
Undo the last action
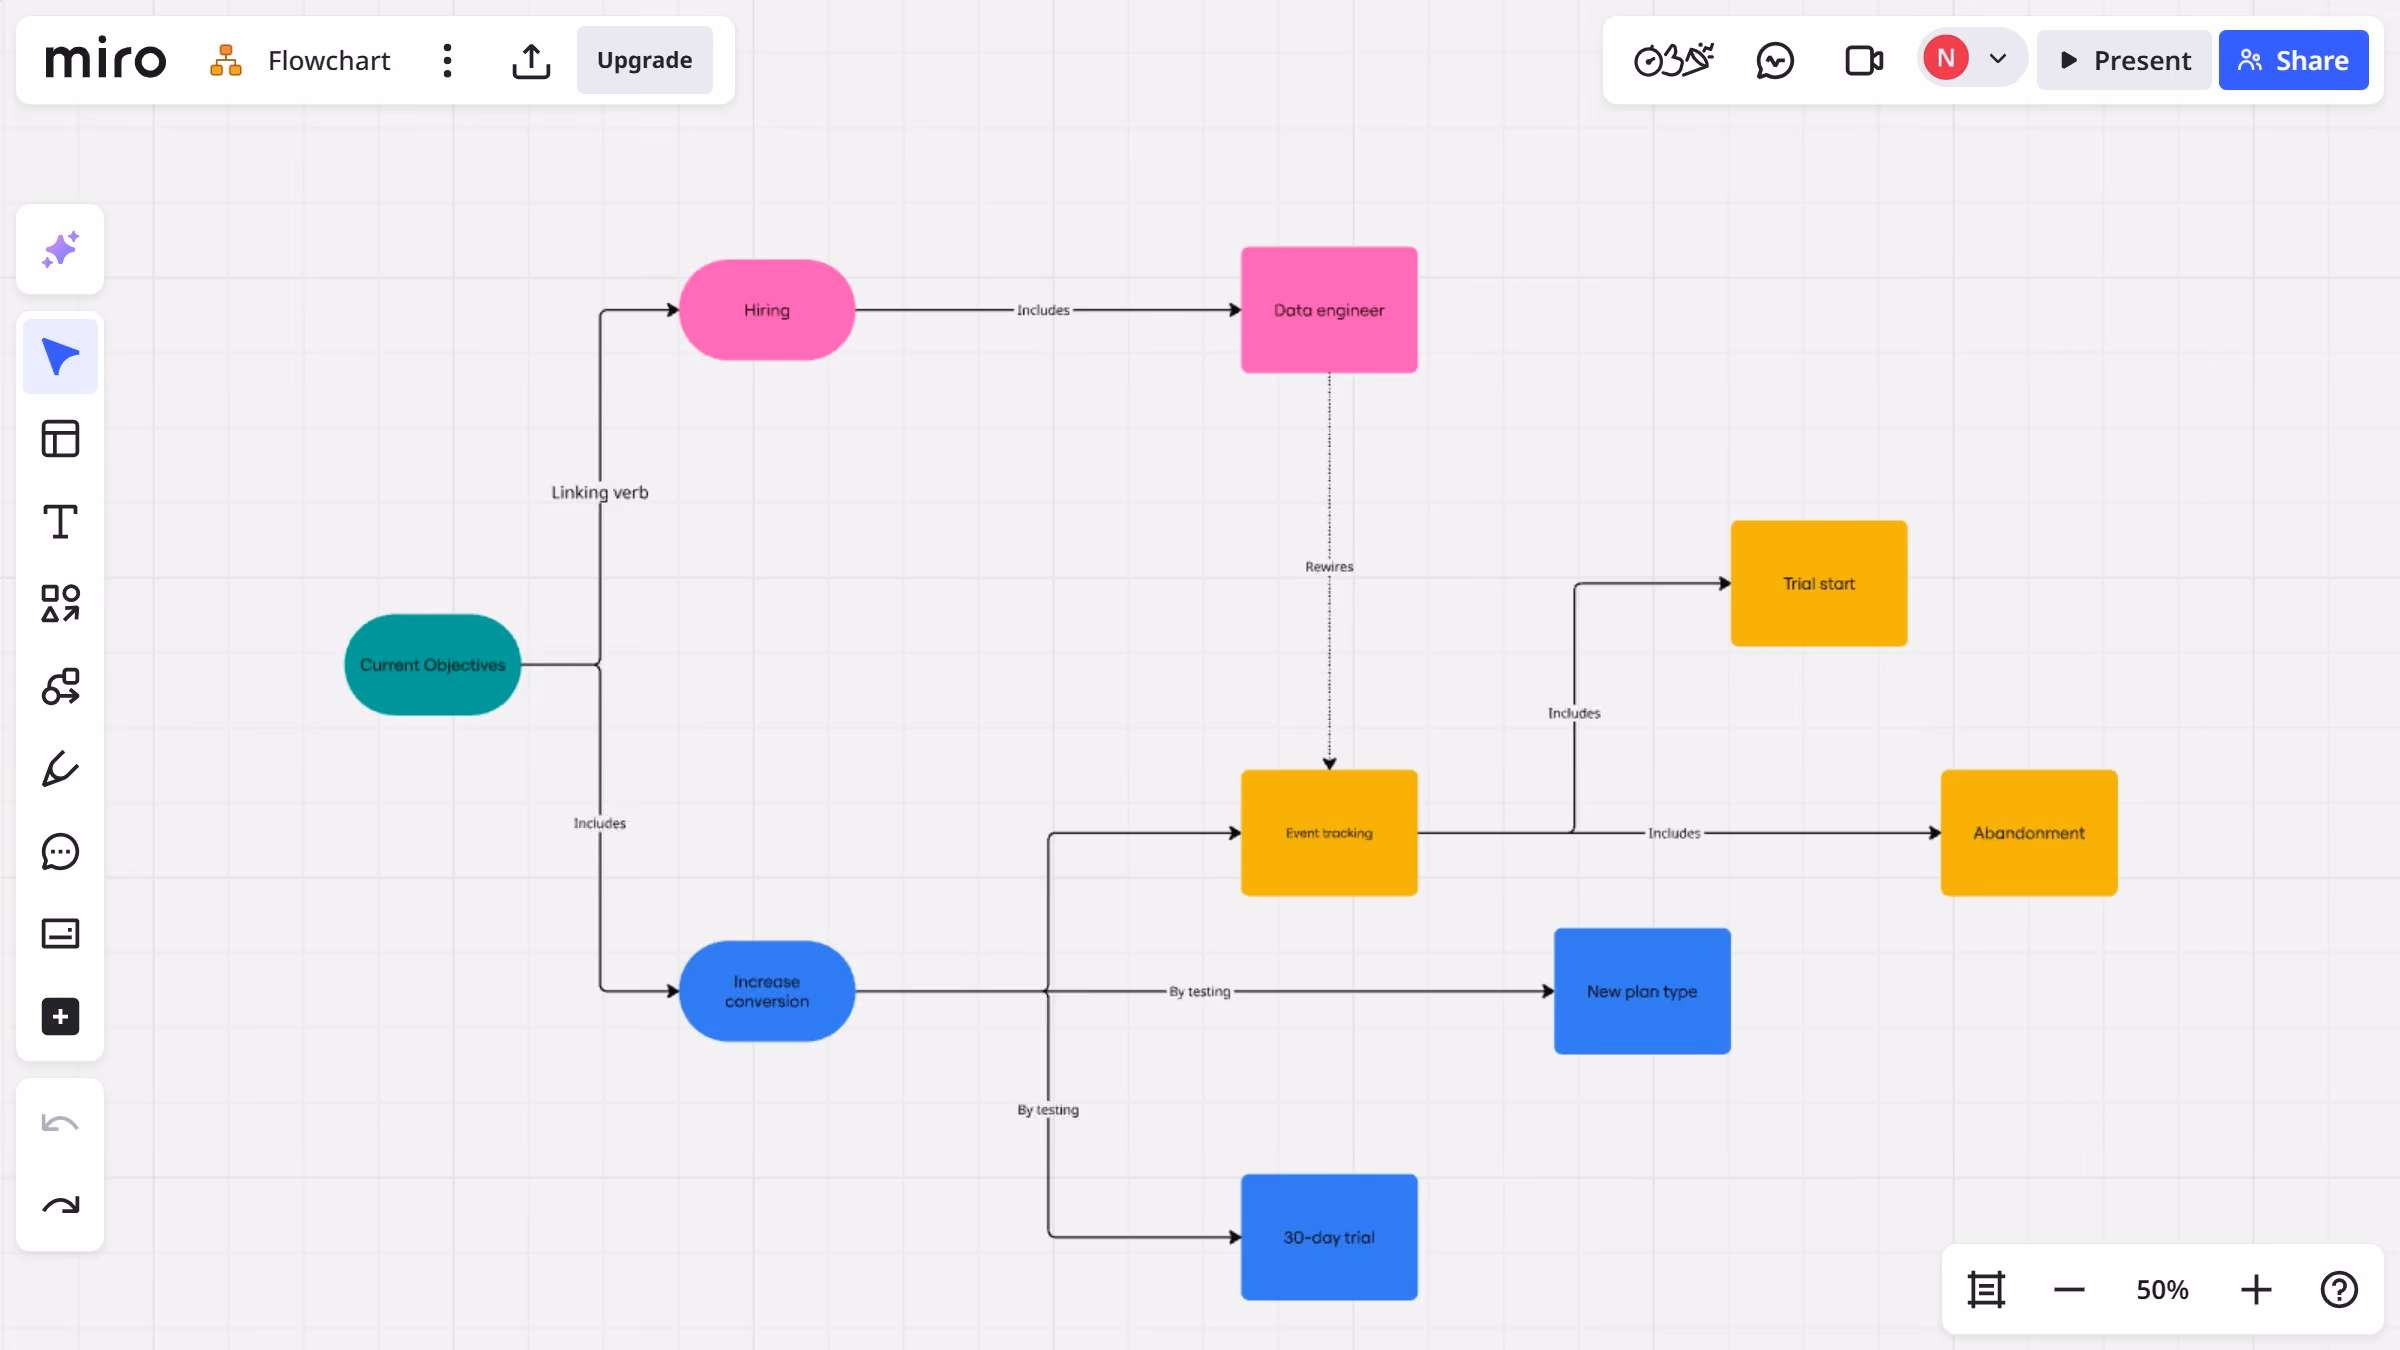coord(60,1123)
